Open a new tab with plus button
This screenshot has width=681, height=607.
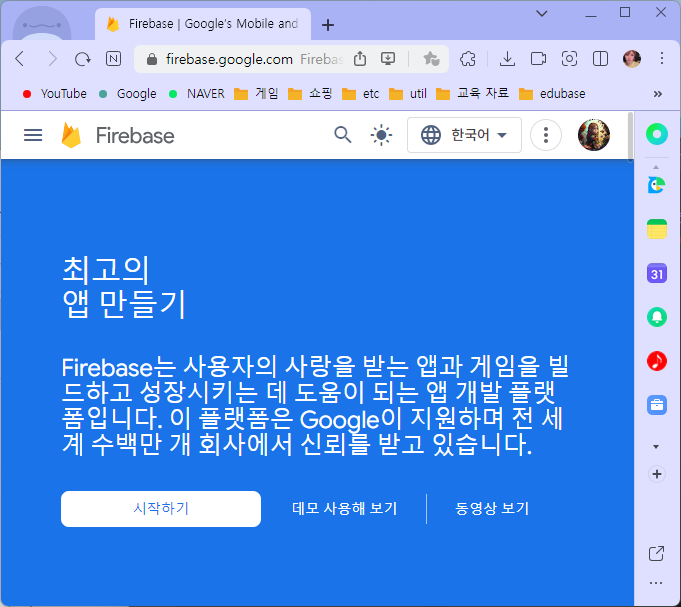click(x=328, y=25)
